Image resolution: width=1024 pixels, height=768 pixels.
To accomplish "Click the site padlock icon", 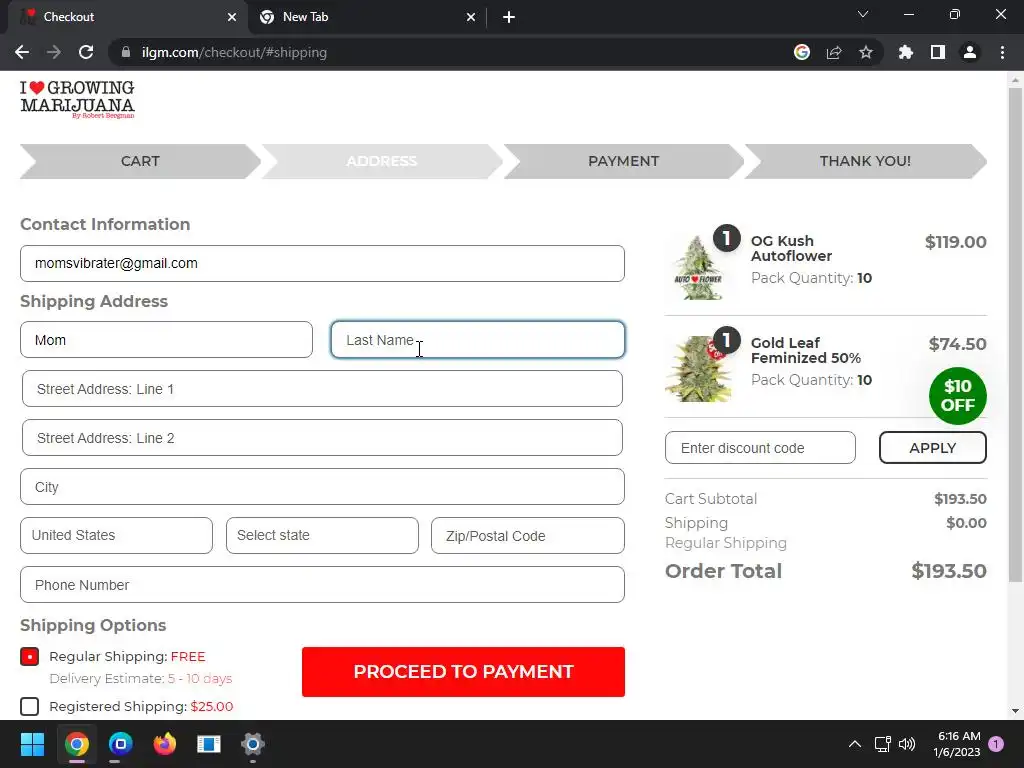I will click(125, 52).
